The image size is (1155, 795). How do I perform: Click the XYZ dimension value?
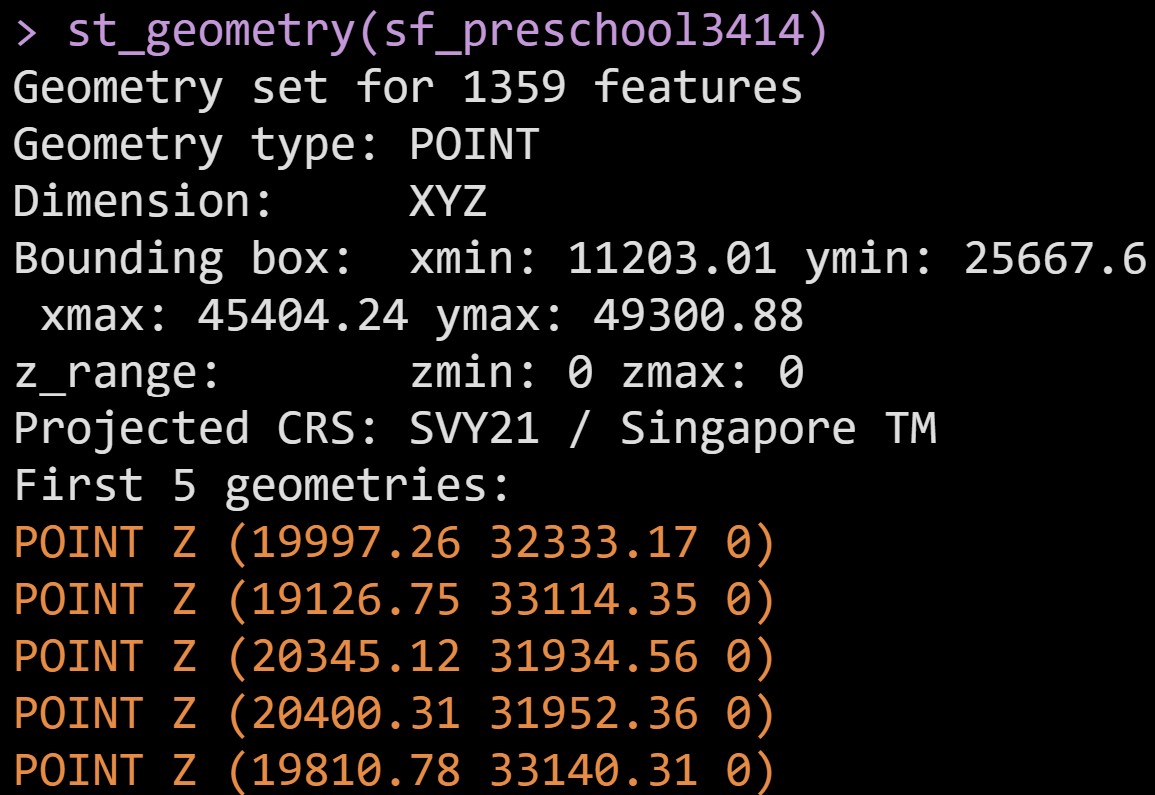[447, 202]
